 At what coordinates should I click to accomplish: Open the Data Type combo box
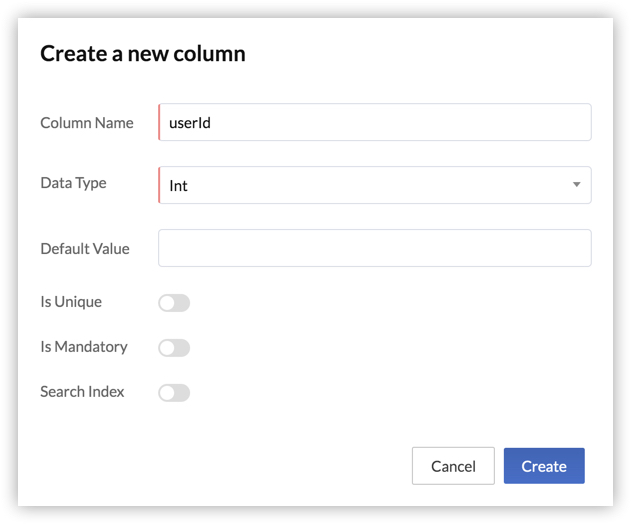pyautogui.click(x=375, y=185)
